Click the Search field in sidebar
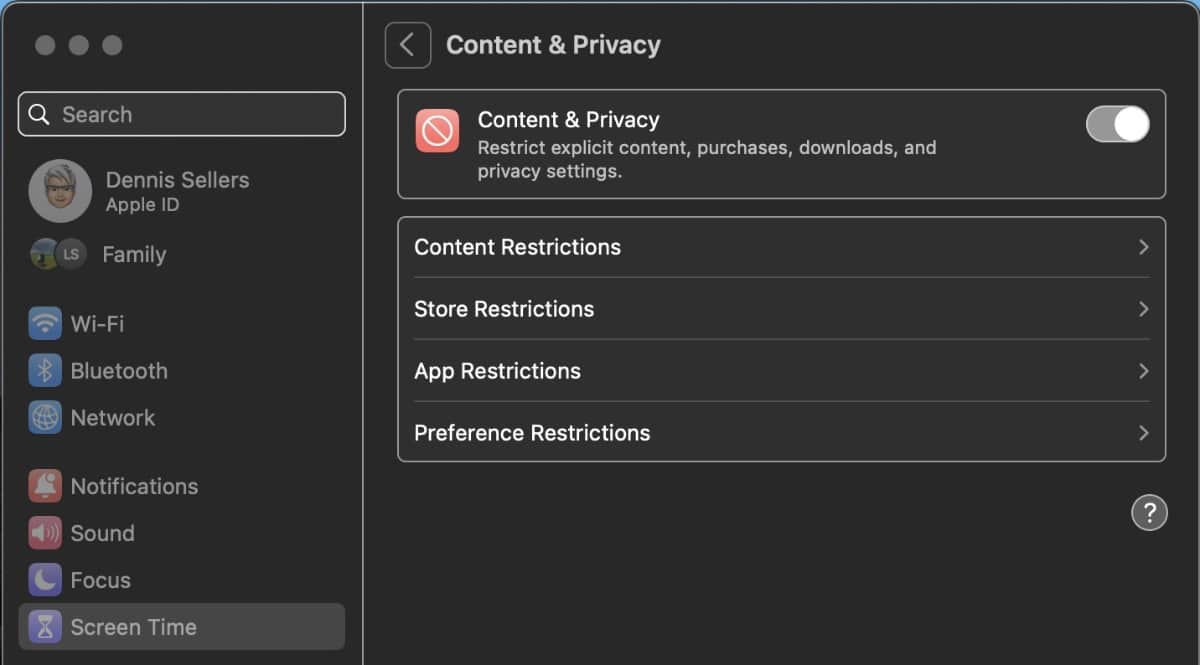The image size is (1200, 665). 190,114
